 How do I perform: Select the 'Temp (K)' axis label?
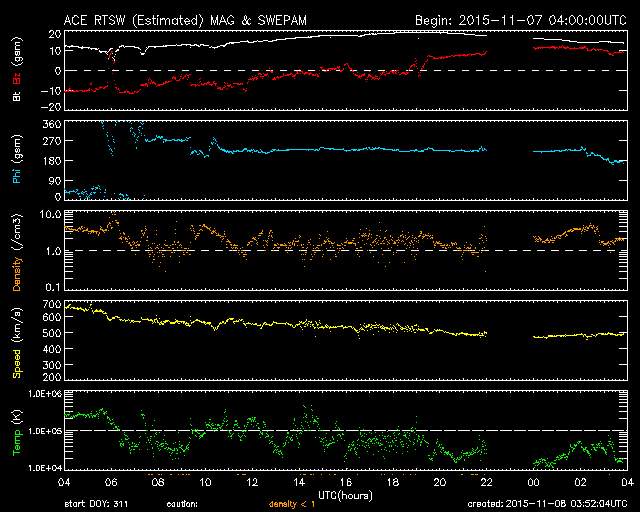(17, 433)
